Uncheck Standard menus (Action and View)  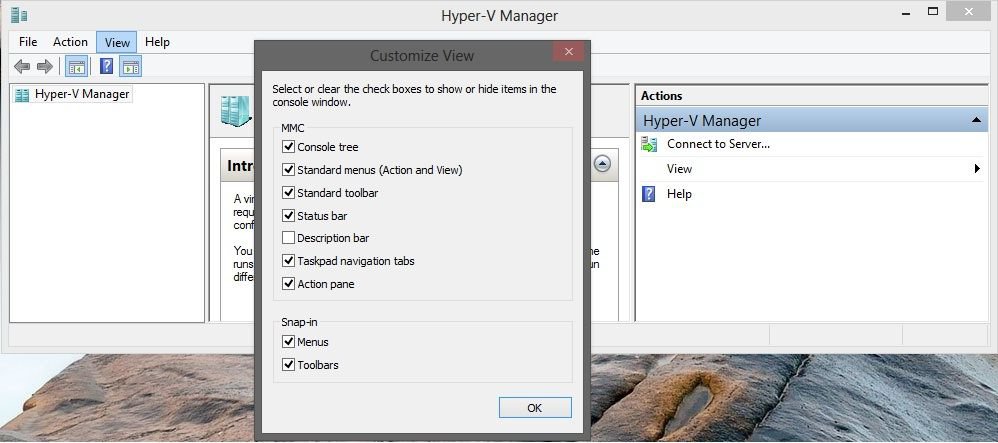pos(288,170)
